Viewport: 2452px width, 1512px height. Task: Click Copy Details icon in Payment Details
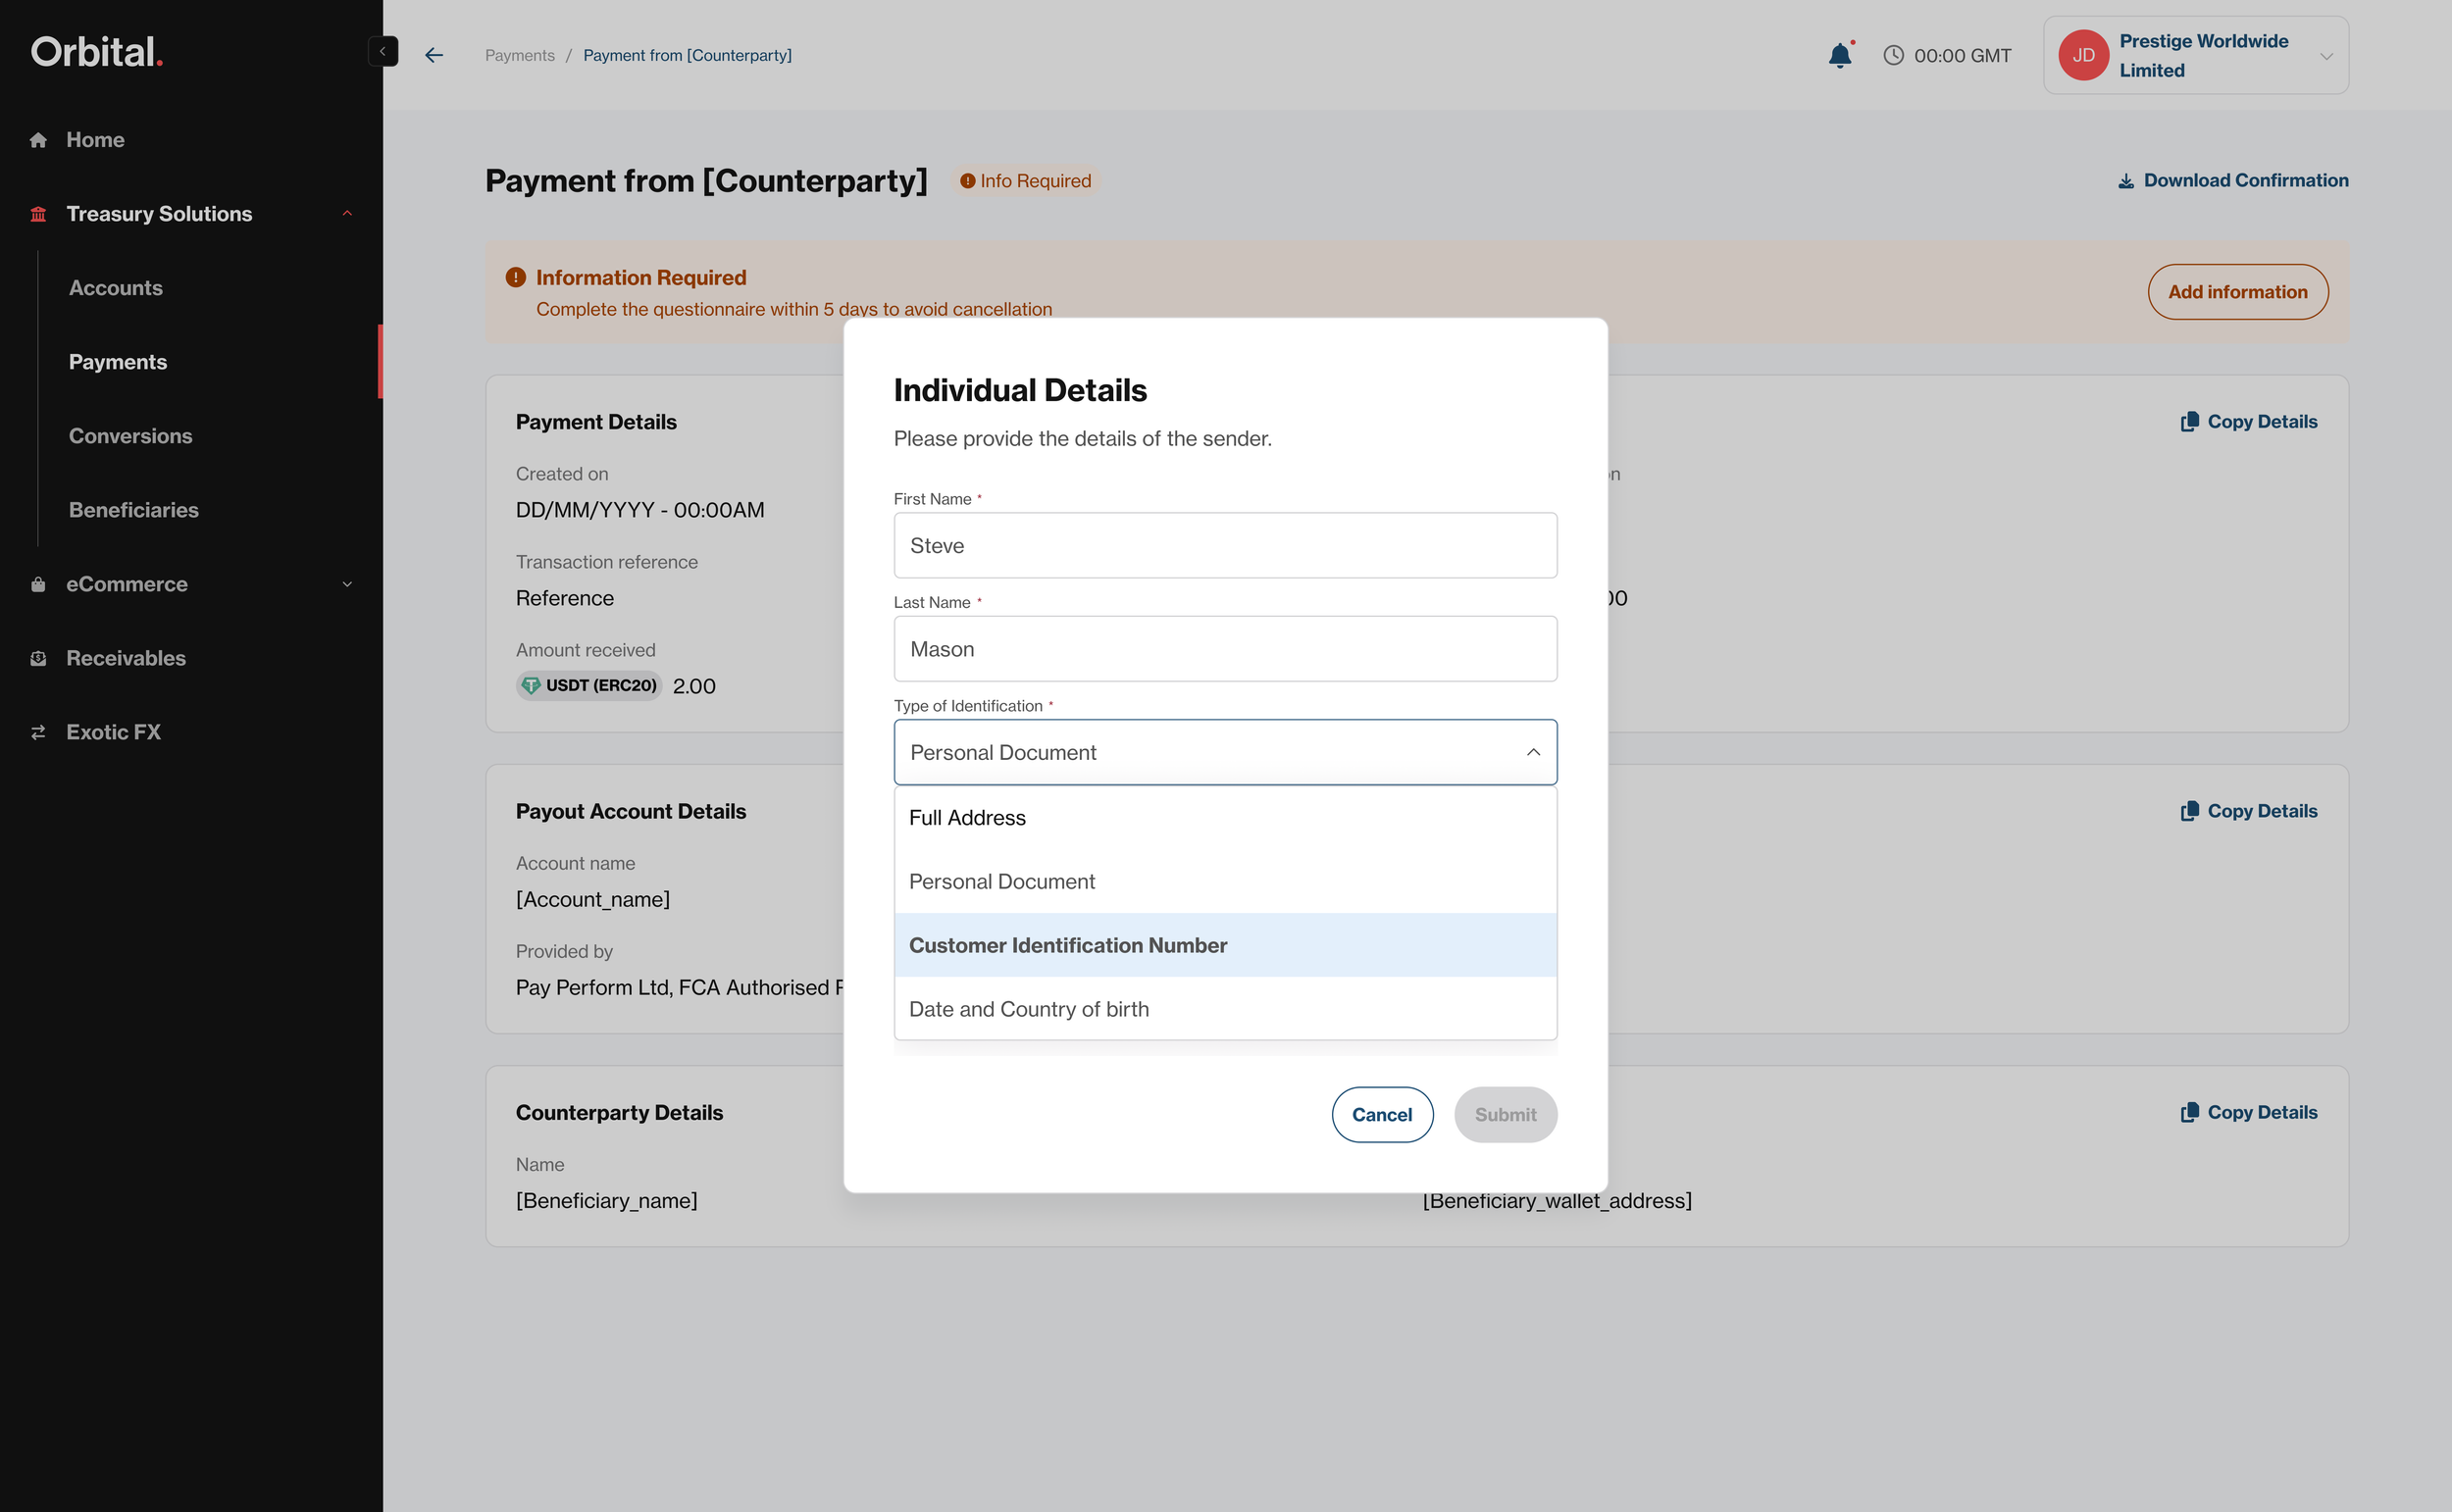[x=2189, y=422]
